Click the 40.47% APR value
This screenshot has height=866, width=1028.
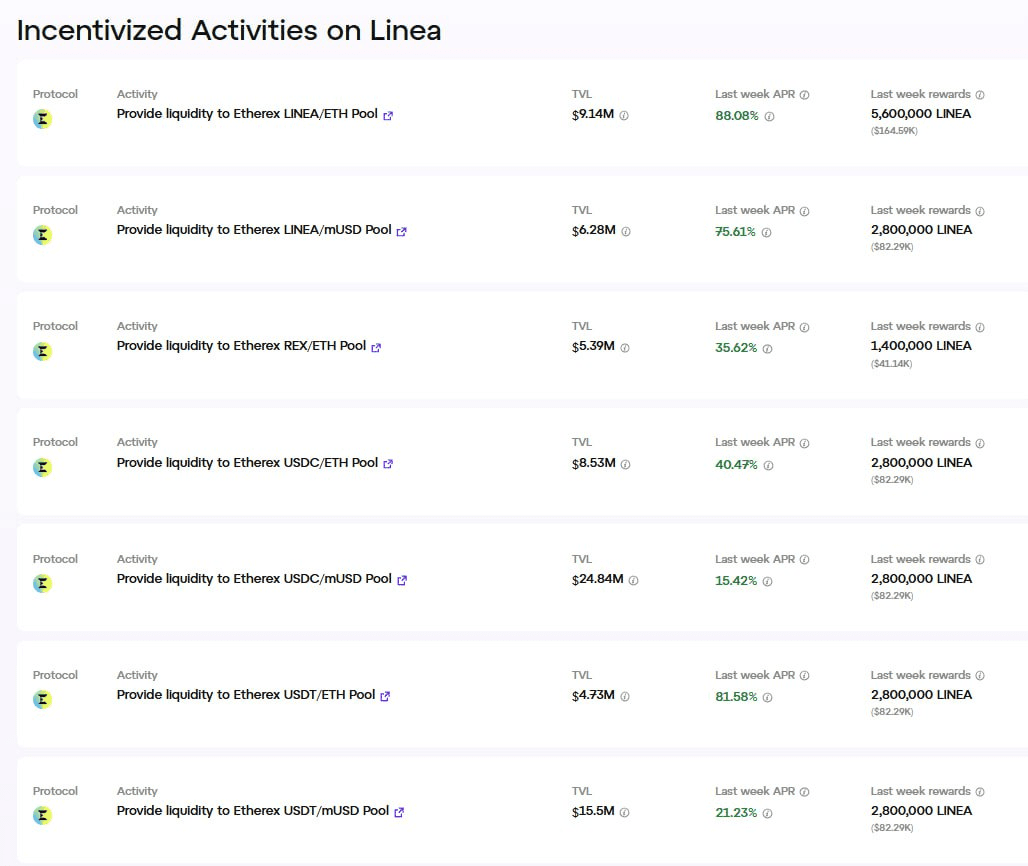(x=736, y=465)
